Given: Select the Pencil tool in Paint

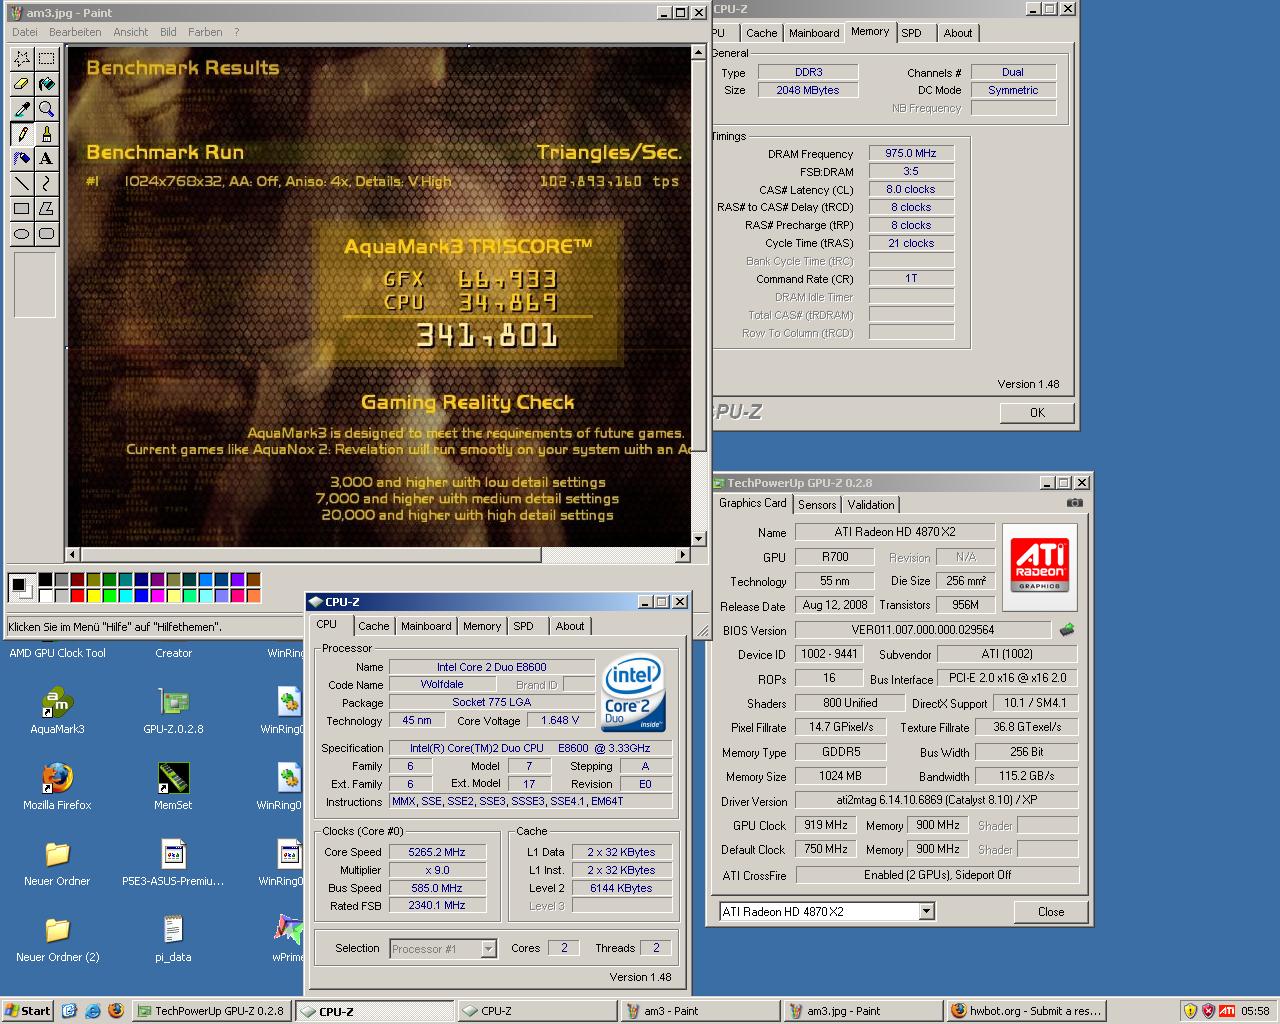Looking at the screenshot, I should click(x=21, y=134).
